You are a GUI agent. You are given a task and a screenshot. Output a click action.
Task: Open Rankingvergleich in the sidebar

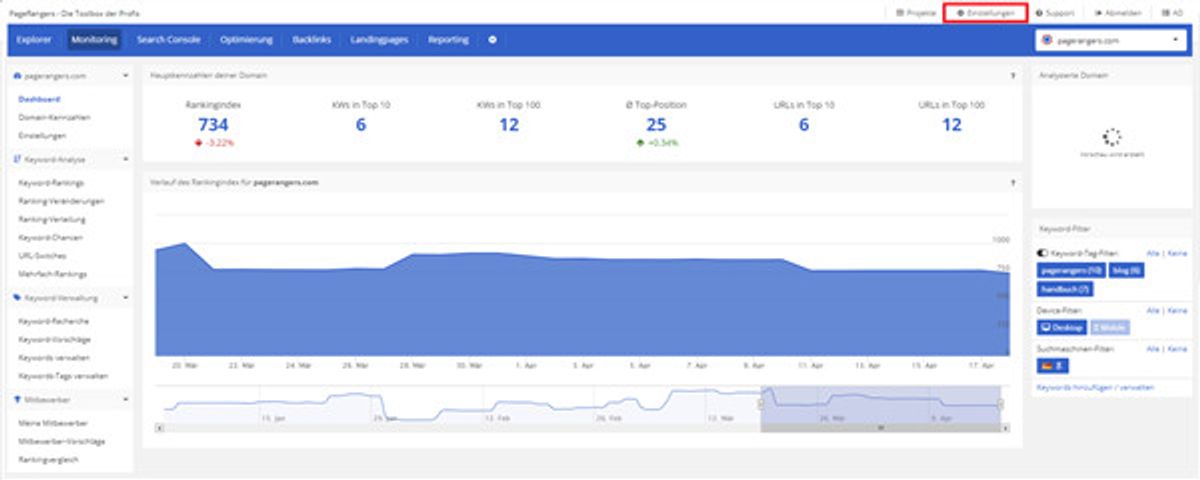coord(50,459)
